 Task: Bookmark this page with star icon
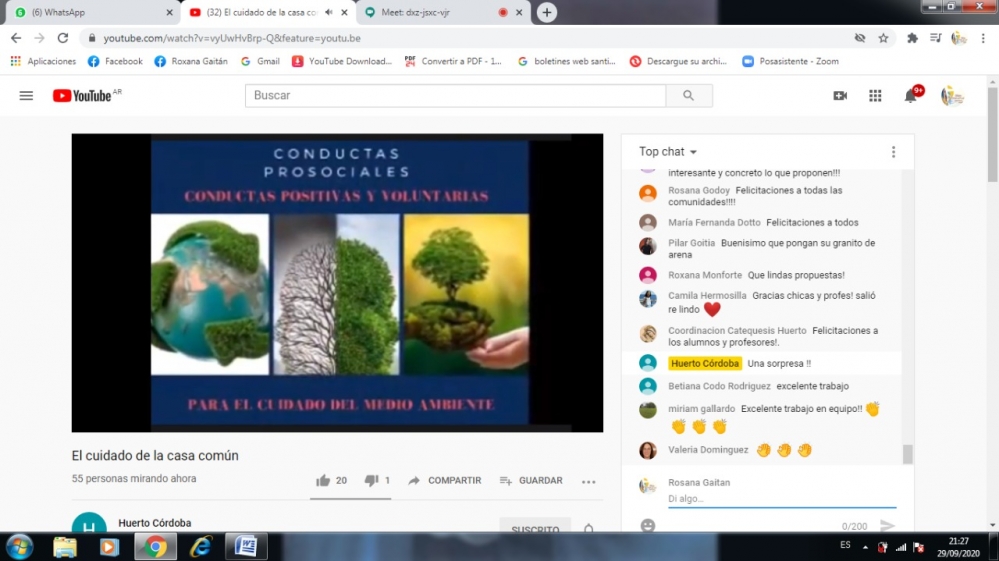[x=883, y=38]
